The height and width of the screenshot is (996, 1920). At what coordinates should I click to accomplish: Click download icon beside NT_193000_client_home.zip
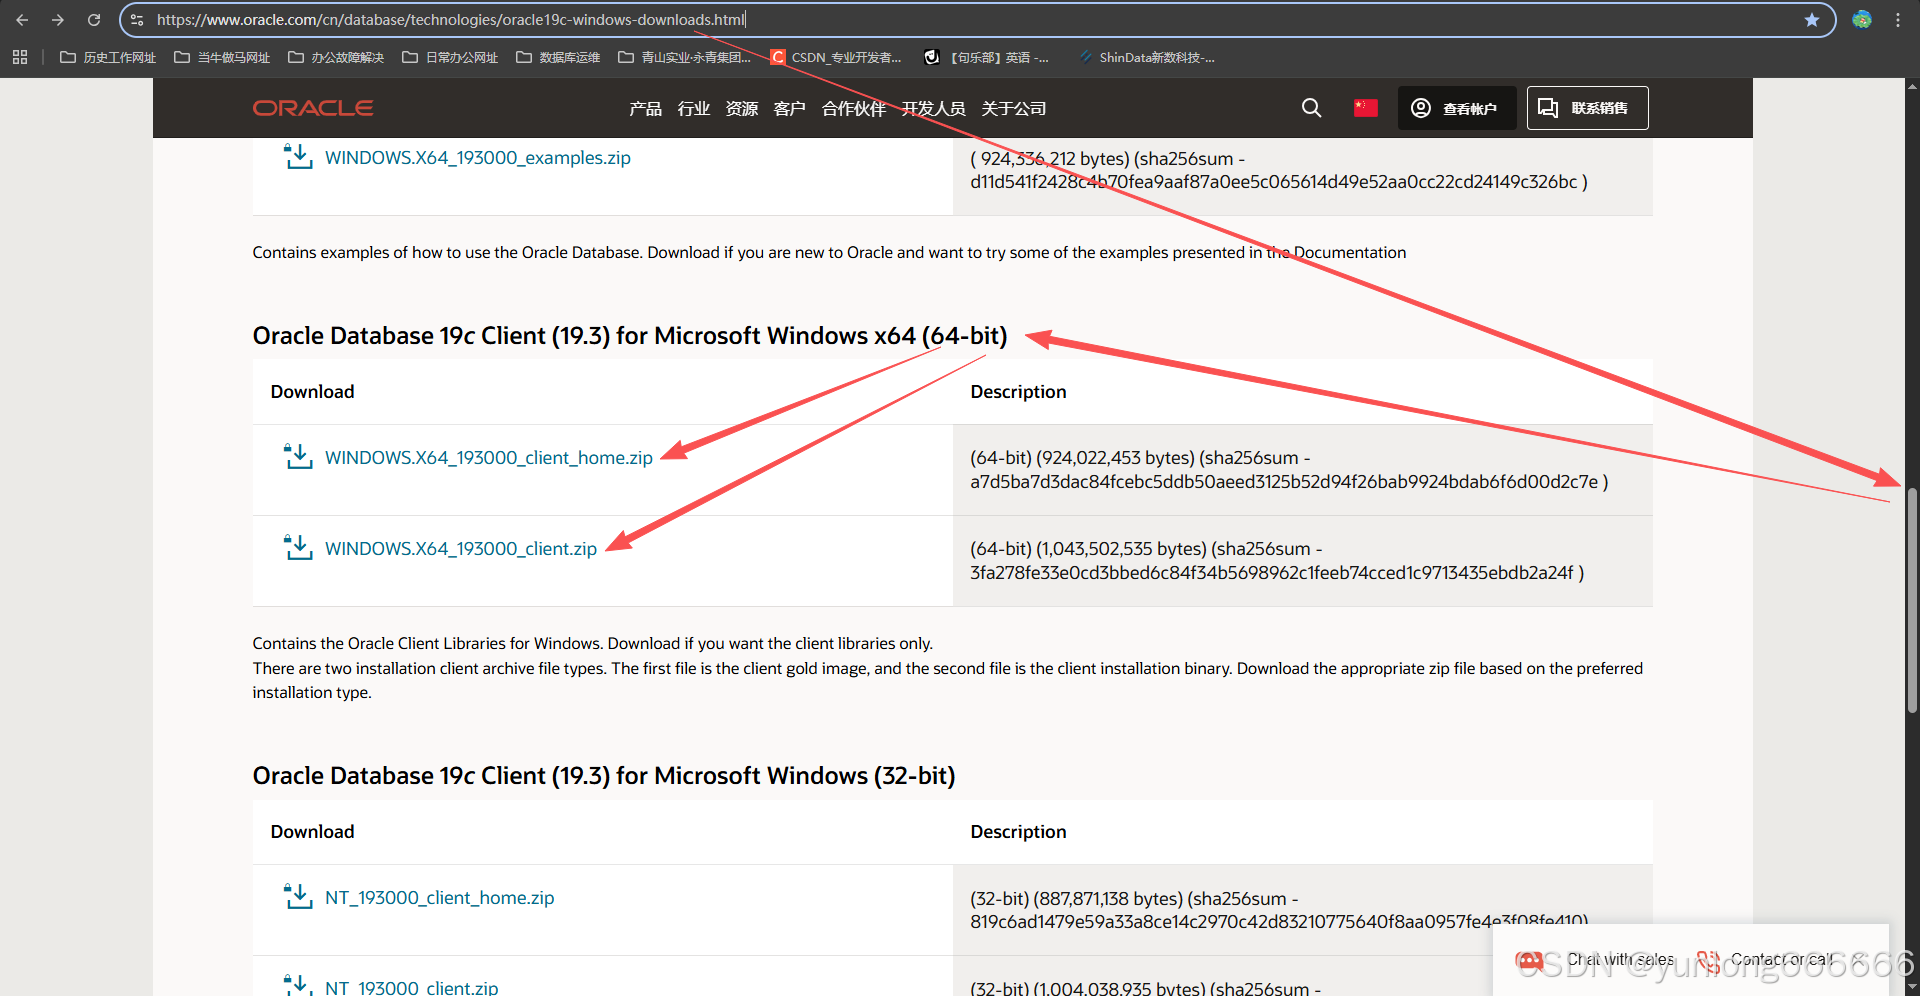[x=297, y=896]
